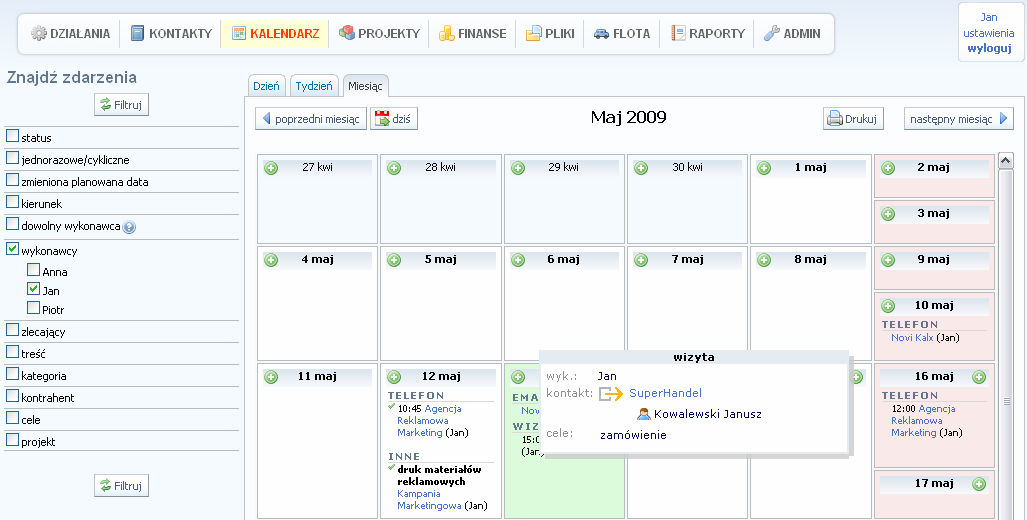Tick the zmieniona planowana data checkbox
1027x520 pixels.
click(12, 180)
